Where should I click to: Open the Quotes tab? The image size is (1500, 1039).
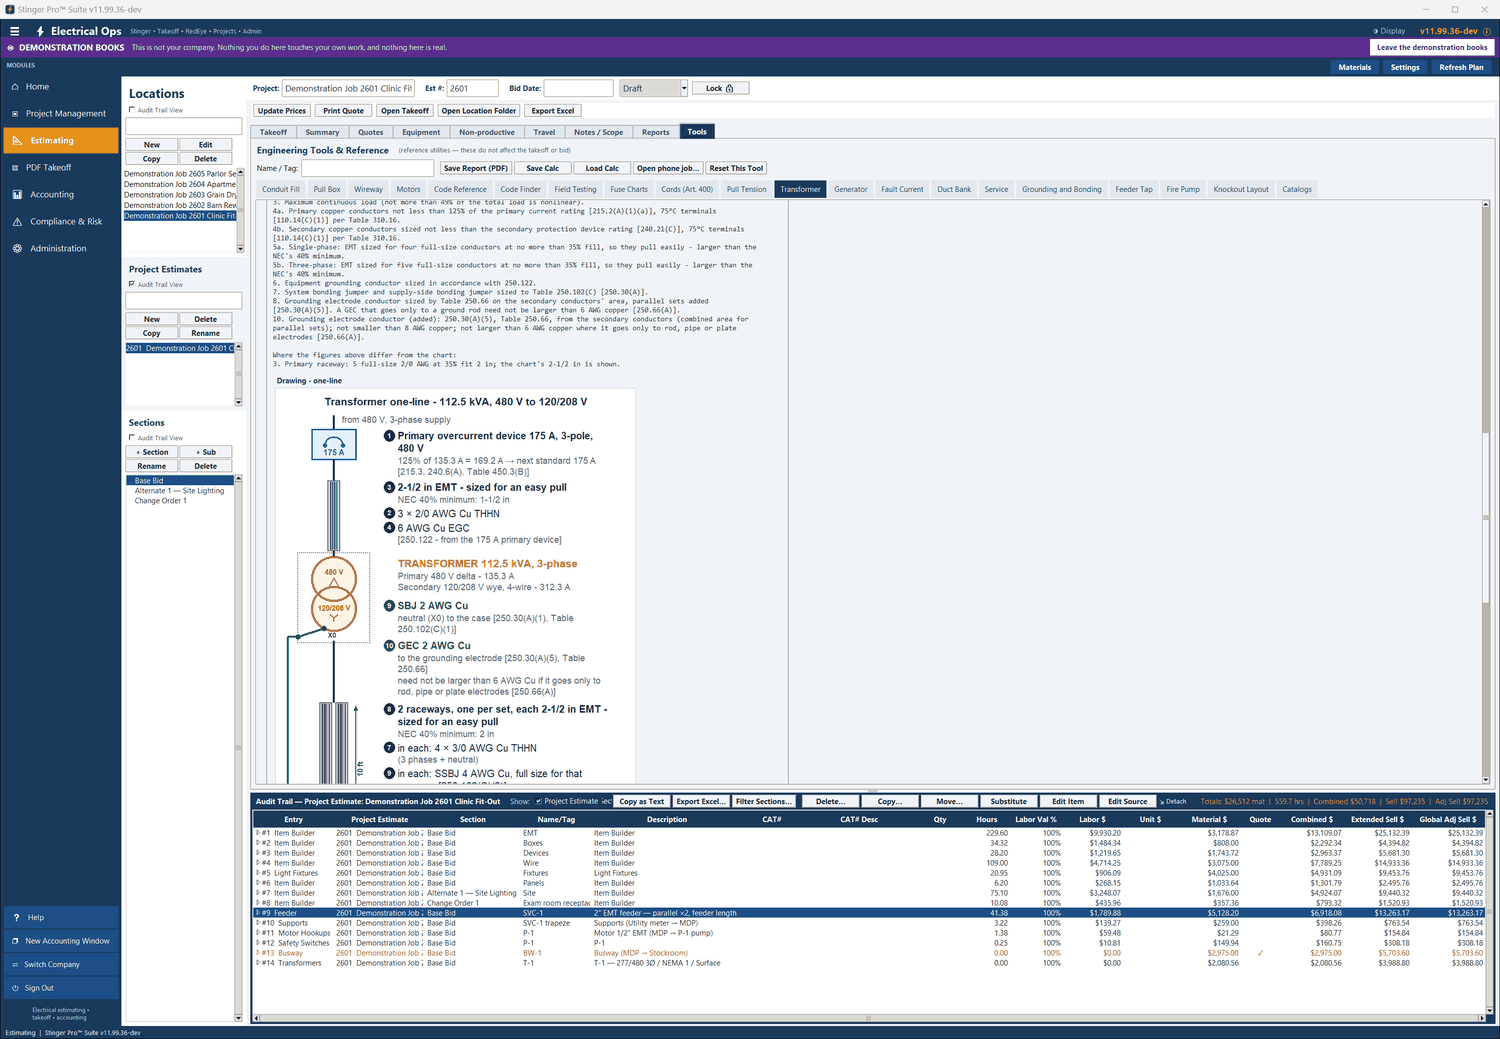coord(371,132)
